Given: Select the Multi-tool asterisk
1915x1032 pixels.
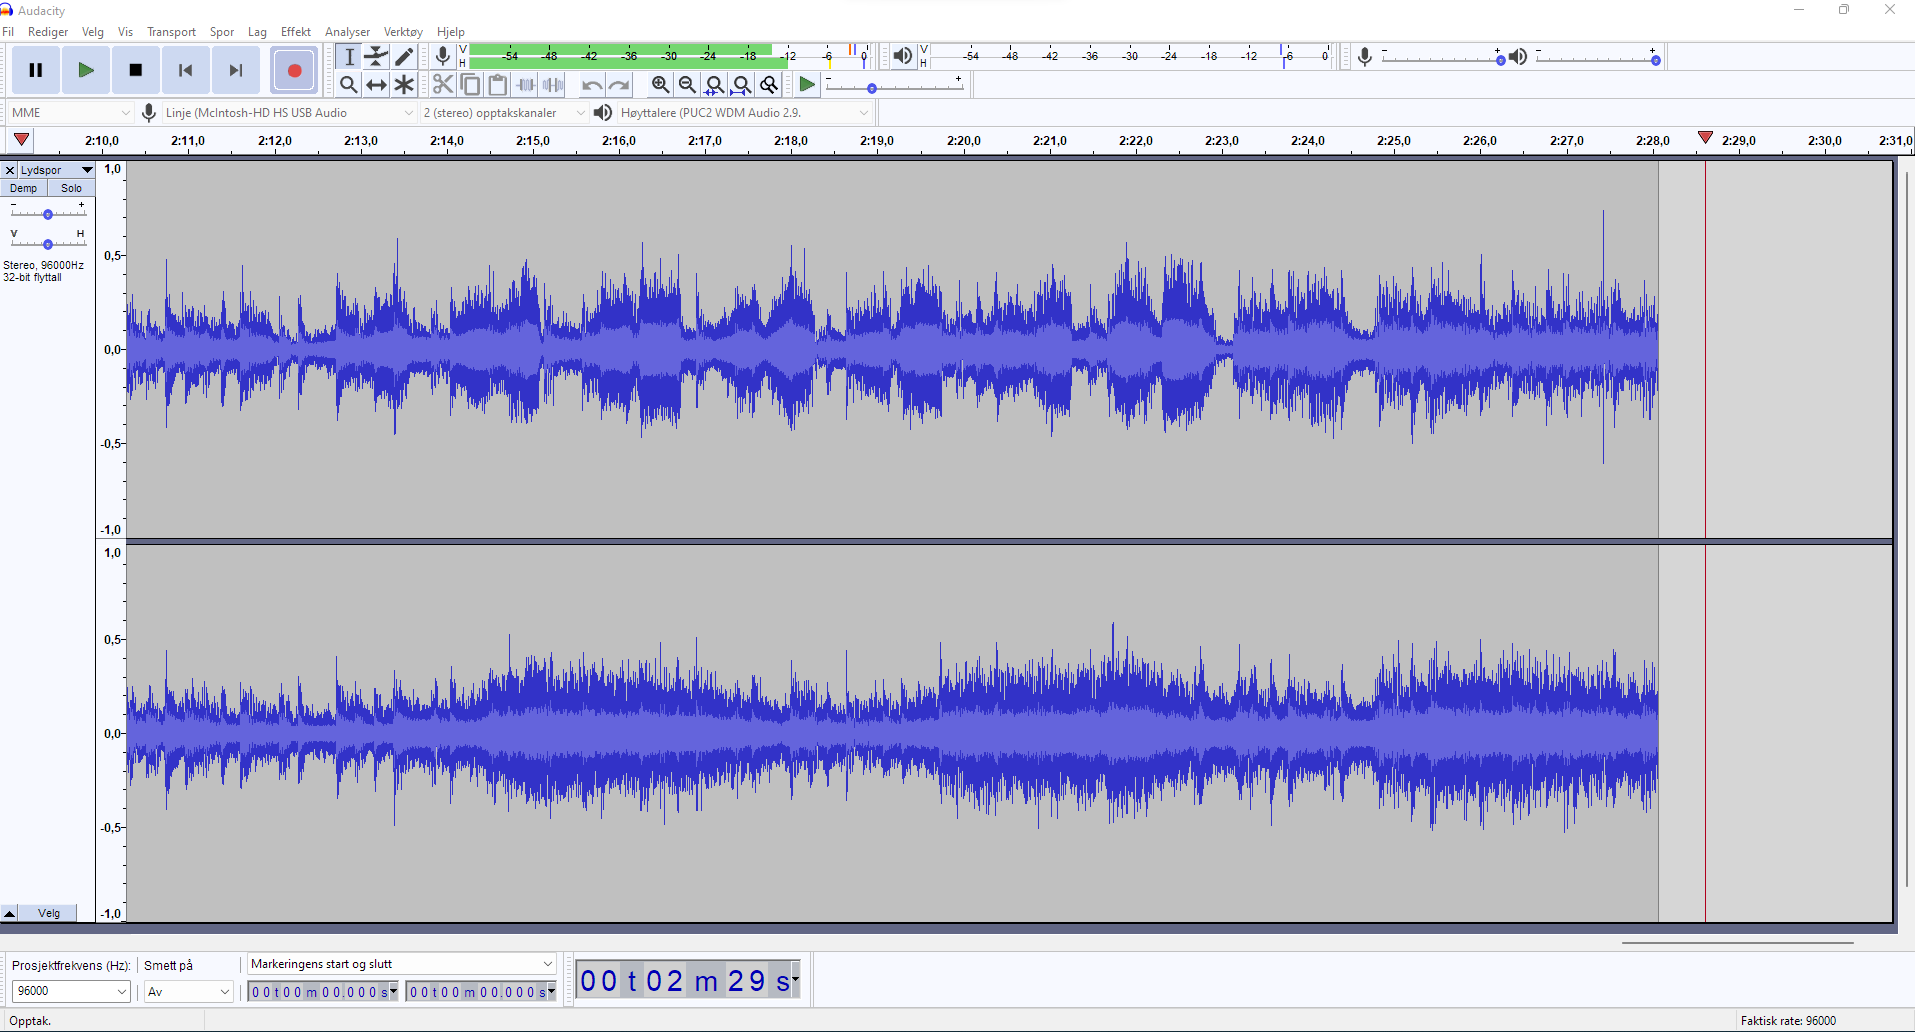Looking at the screenshot, I should 404,85.
